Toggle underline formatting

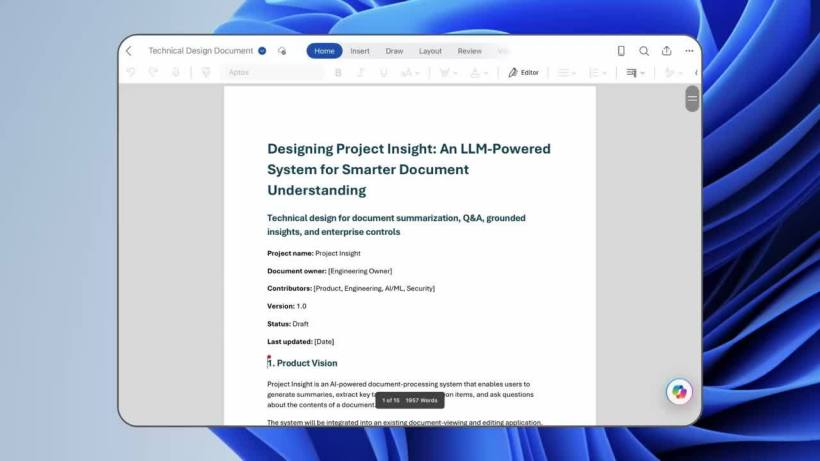[383, 73]
